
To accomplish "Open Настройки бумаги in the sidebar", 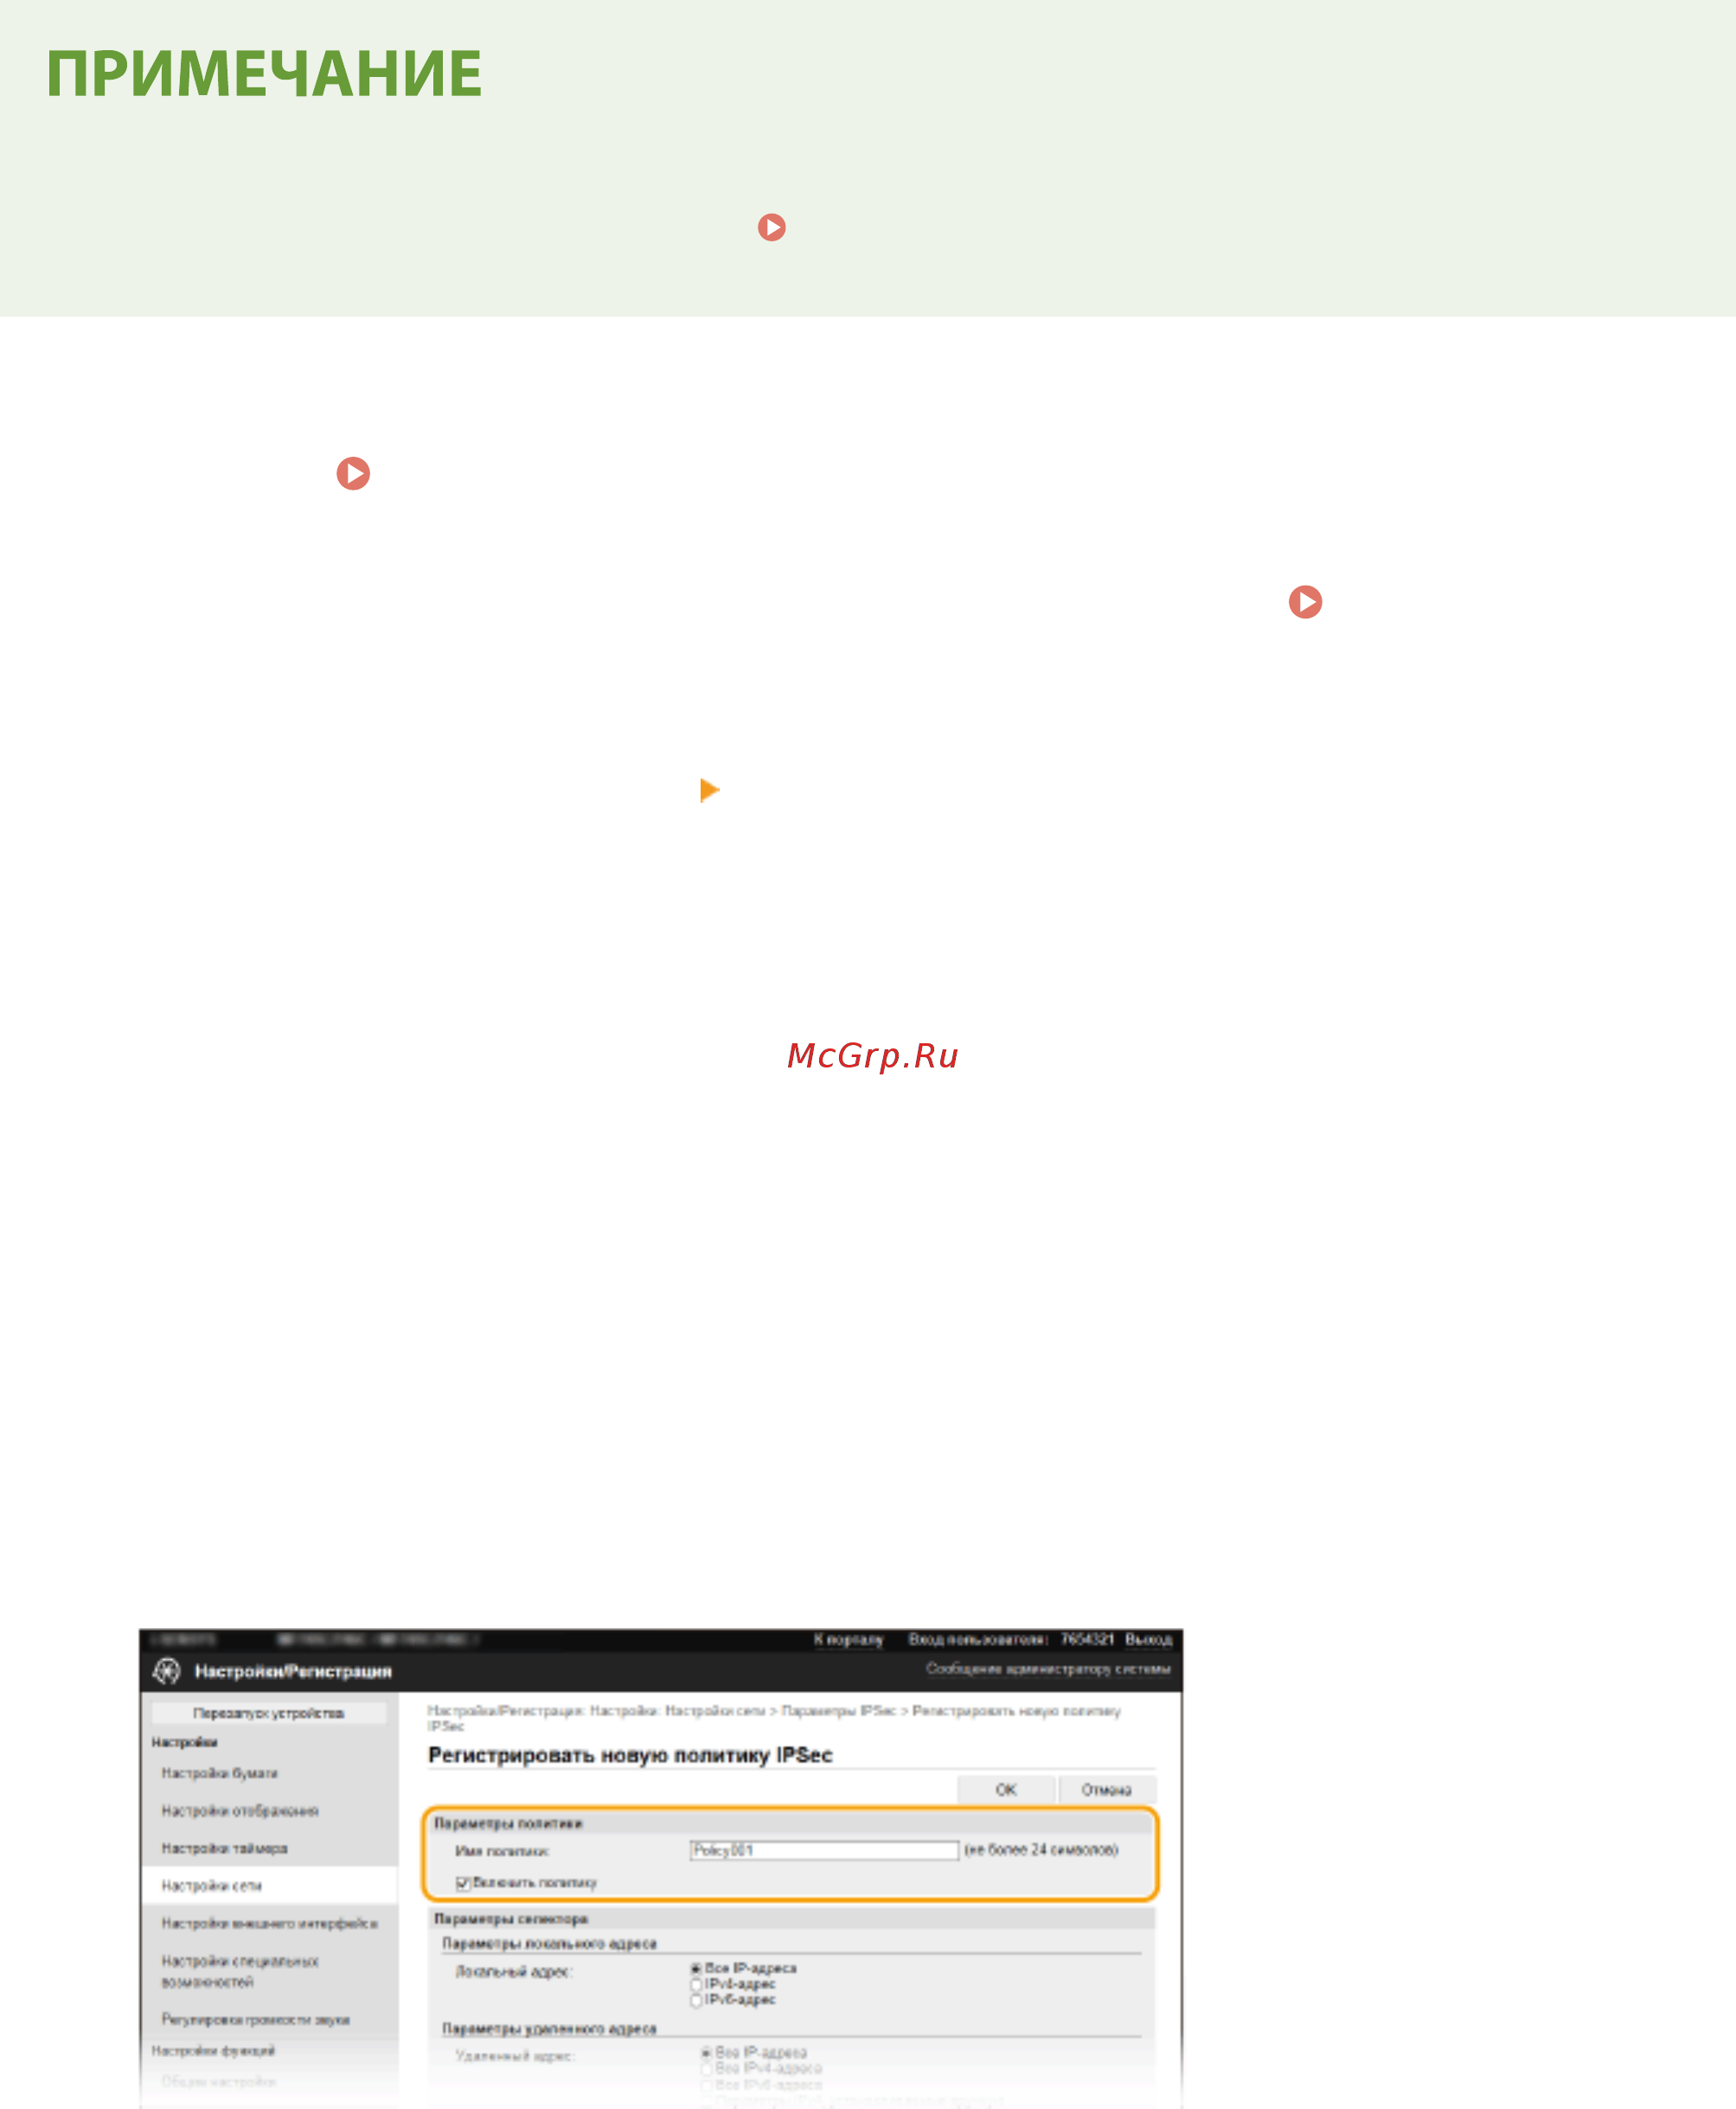I will click(x=220, y=1773).
